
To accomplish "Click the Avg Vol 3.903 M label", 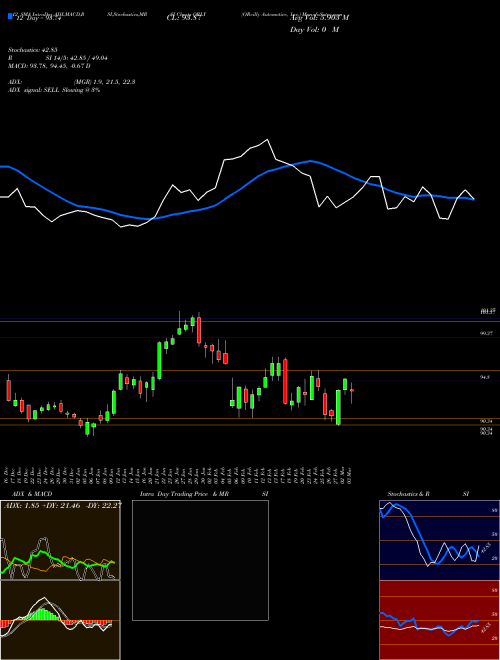I will (319, 18).
